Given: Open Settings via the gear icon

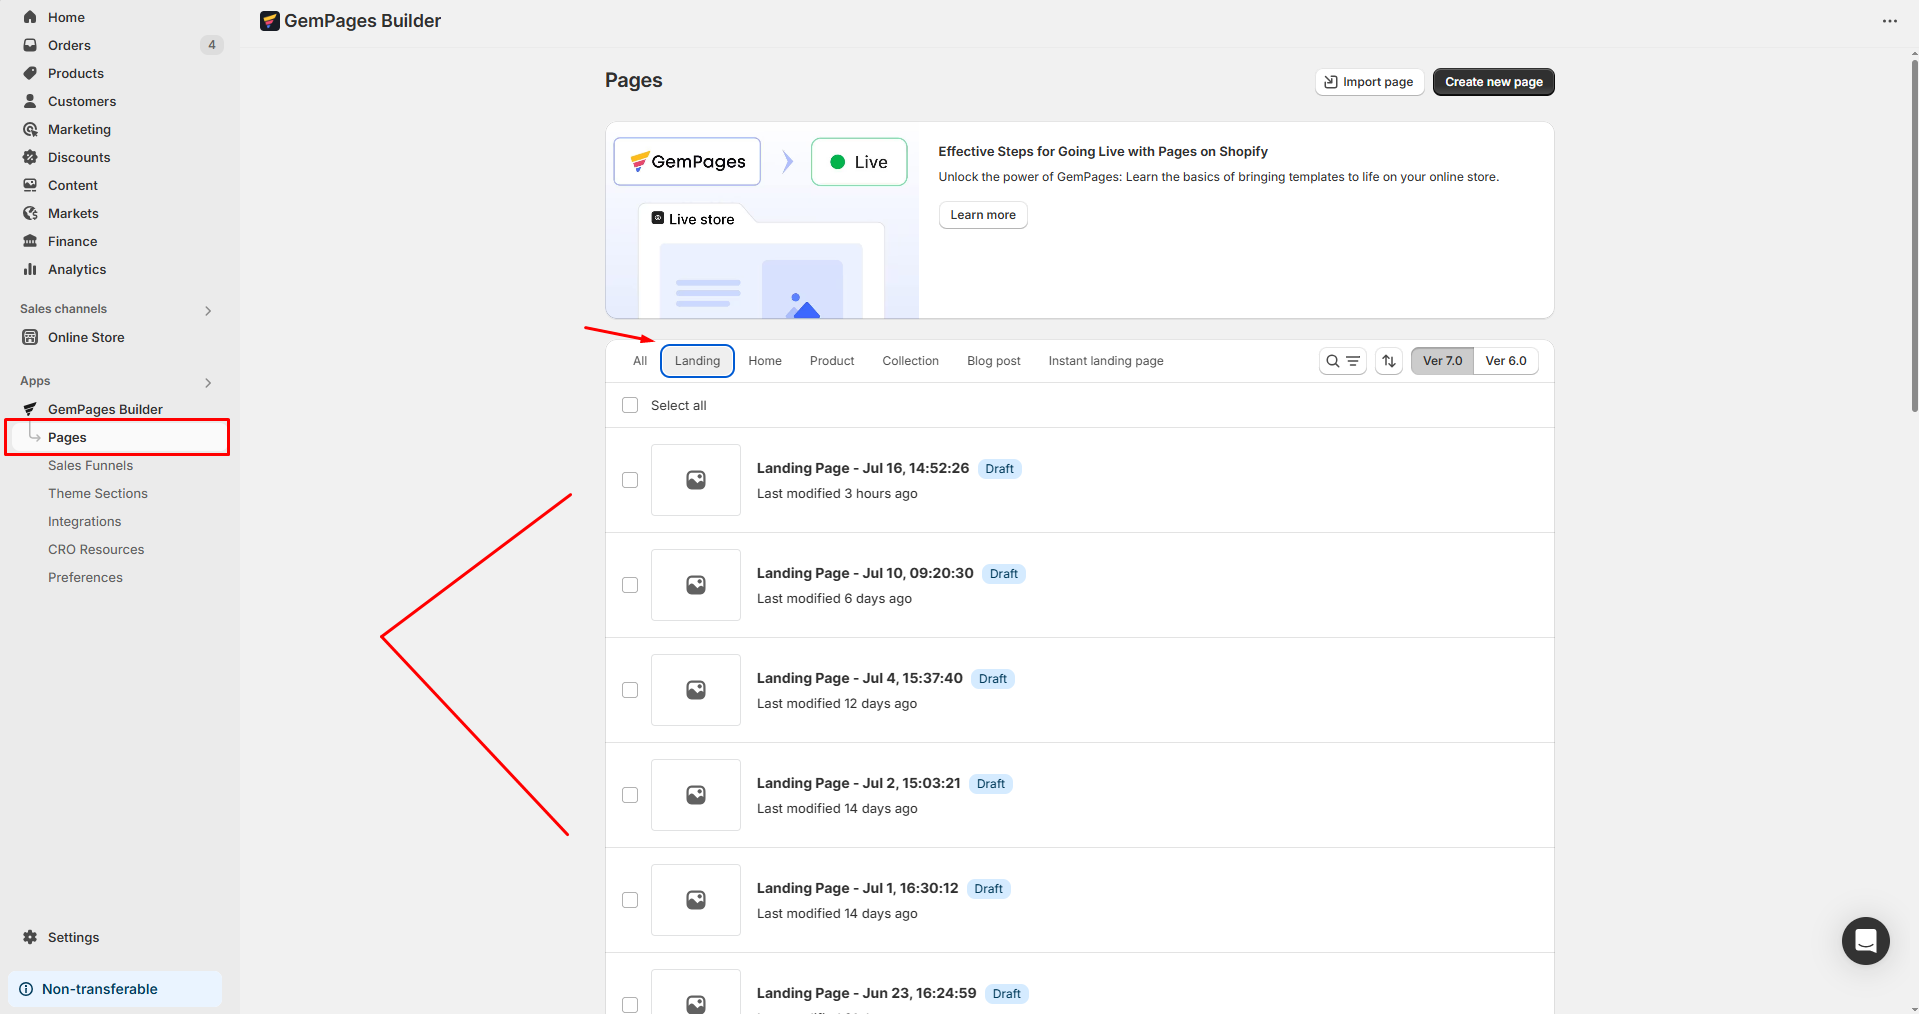Looking at the screenshot, I should pyautogui.click(x=31, y=937).
